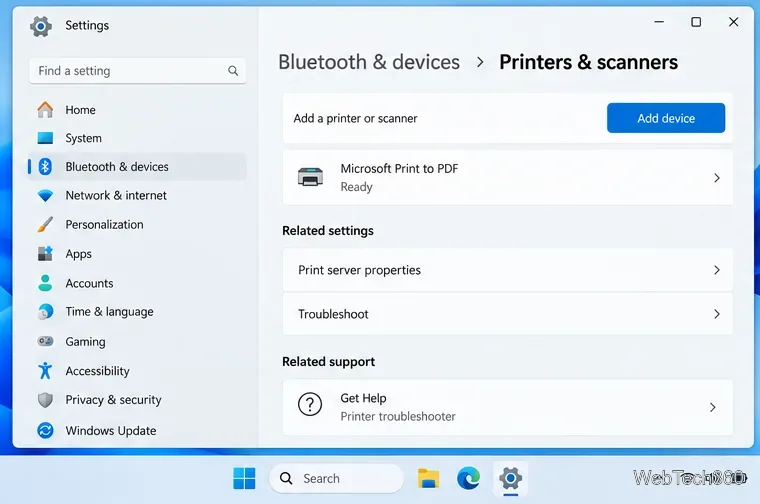Viewport: 760px width, 504px height.
Task: Click the Gaming controller icon
Action: coord(45,341)
